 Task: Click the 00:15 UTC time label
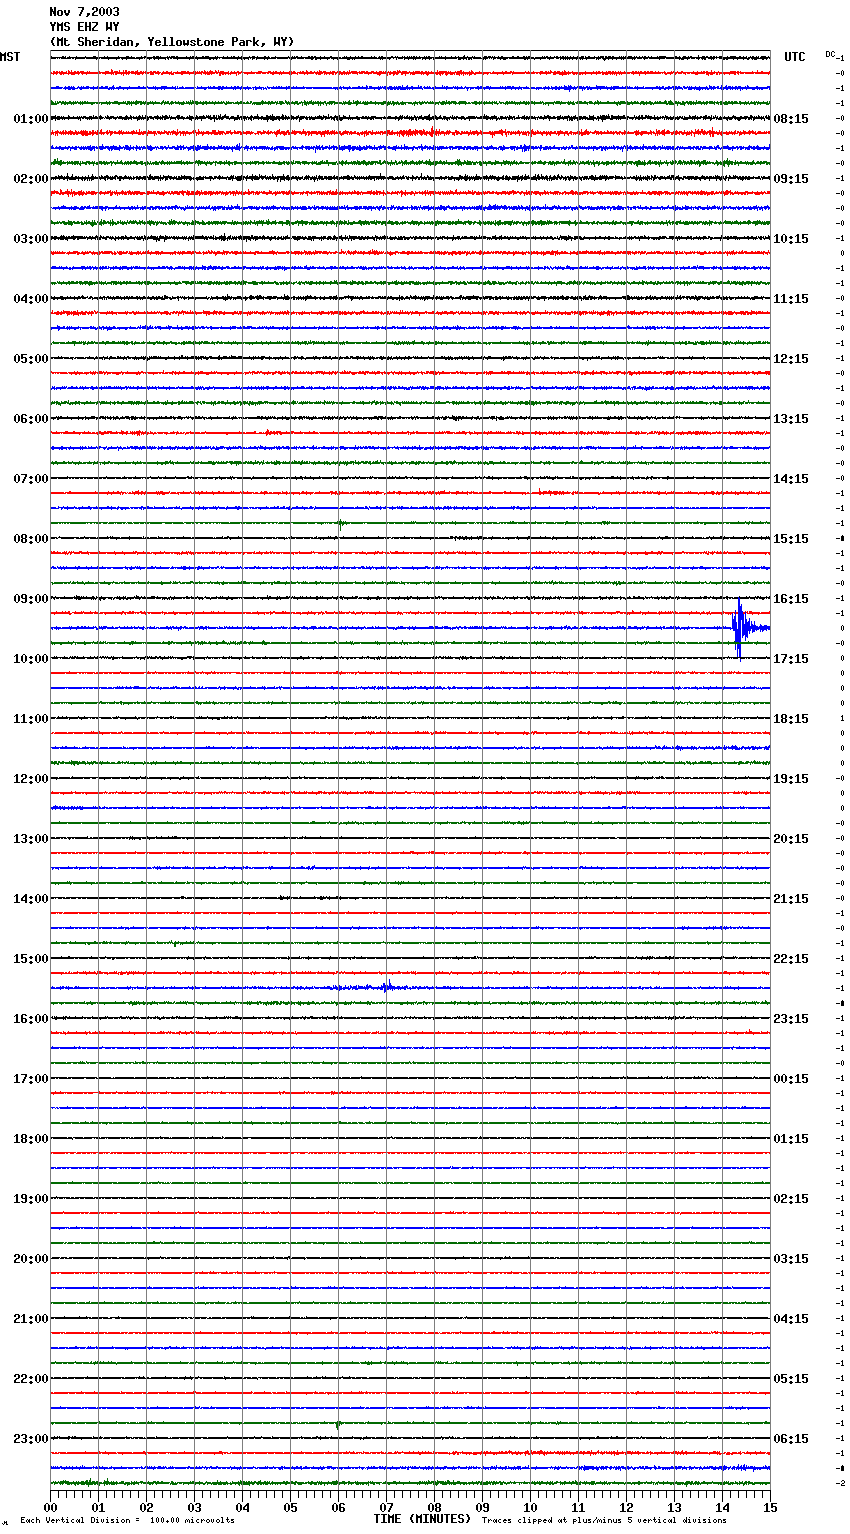click(791, 1079)
